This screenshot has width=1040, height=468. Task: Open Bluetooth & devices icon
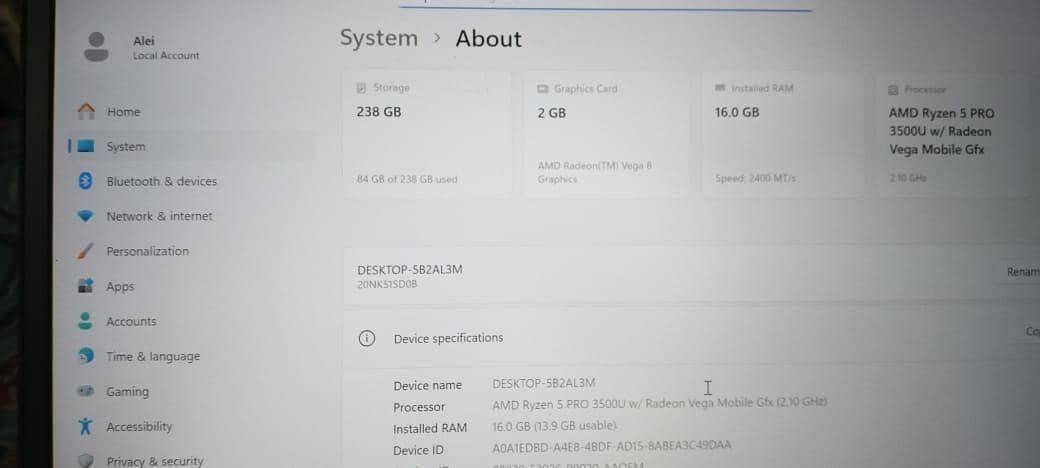pyautogui.click(x=86, y=181)
